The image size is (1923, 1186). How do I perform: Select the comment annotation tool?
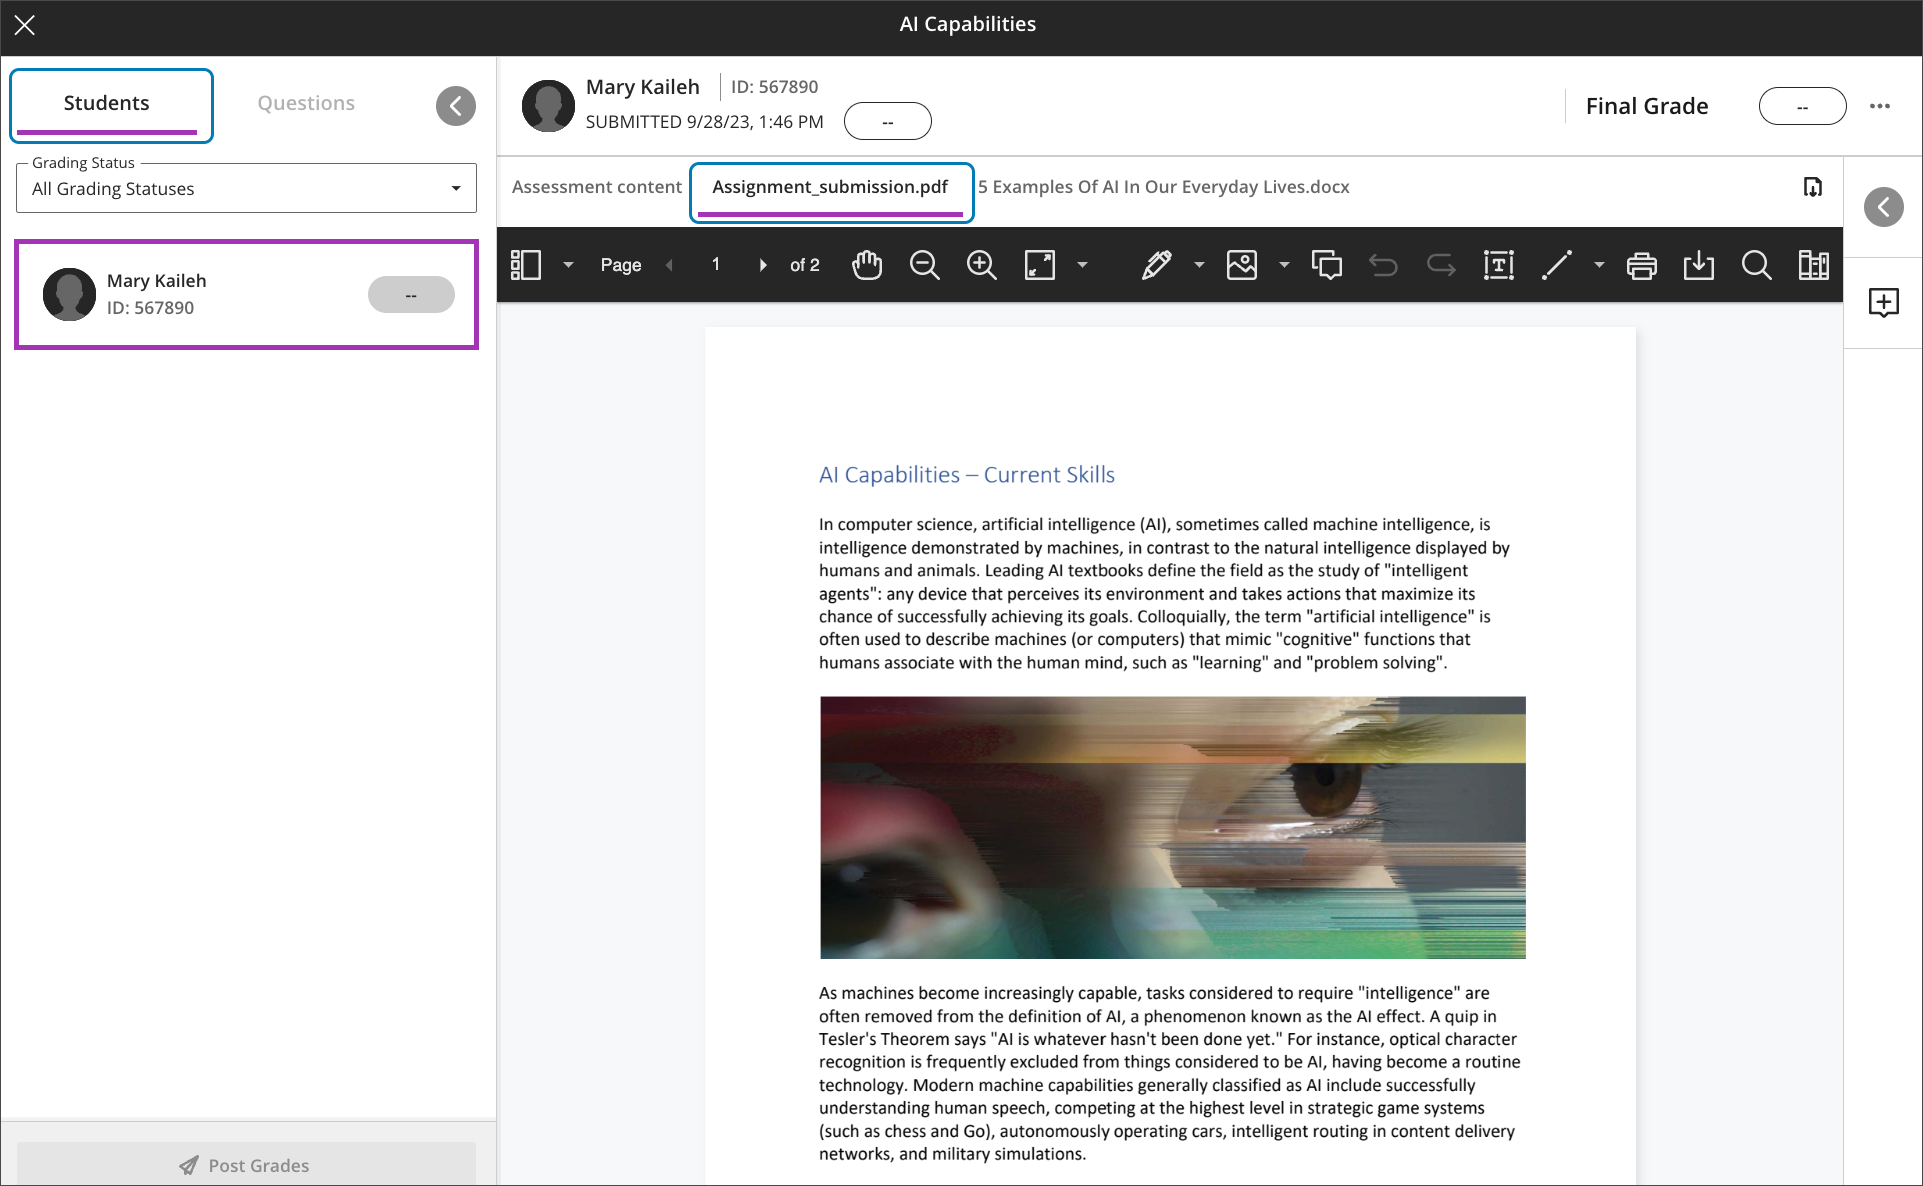click(1327, 265)
